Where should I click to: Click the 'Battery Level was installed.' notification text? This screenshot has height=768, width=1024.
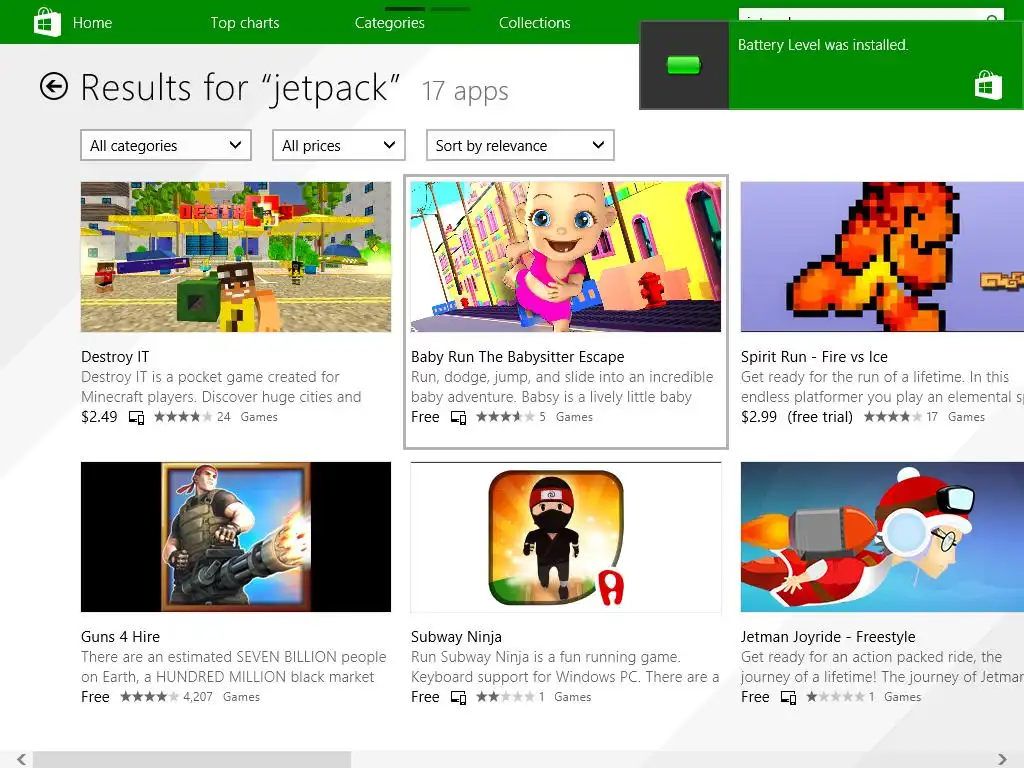tap(823, 45)
